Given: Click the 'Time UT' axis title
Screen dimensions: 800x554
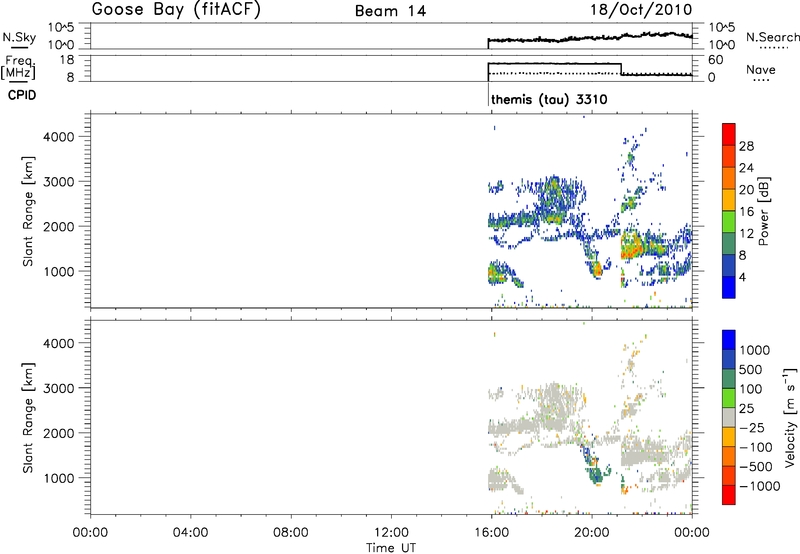Looking at the screenshot, I should pos(391,548).
